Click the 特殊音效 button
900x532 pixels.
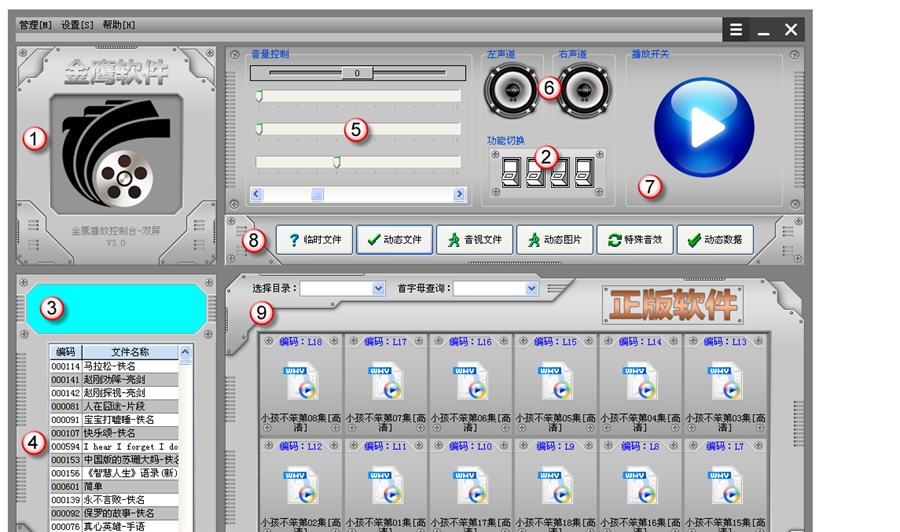(x=635, y=239)
